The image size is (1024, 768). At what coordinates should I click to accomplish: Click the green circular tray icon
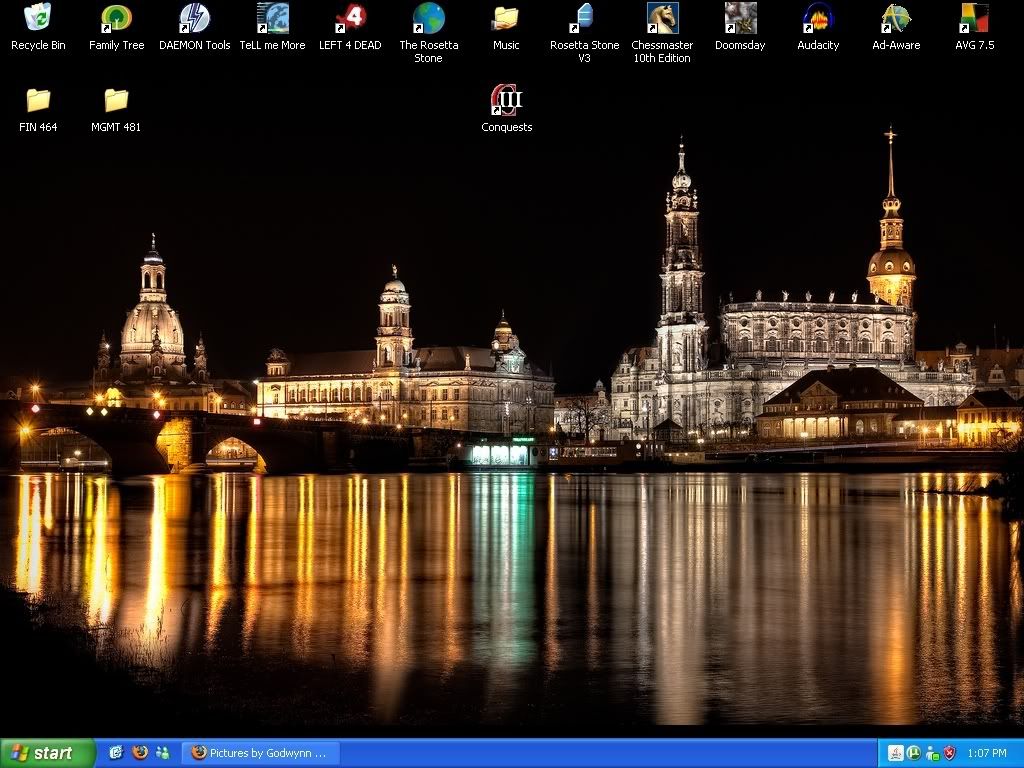coord(914,753)
